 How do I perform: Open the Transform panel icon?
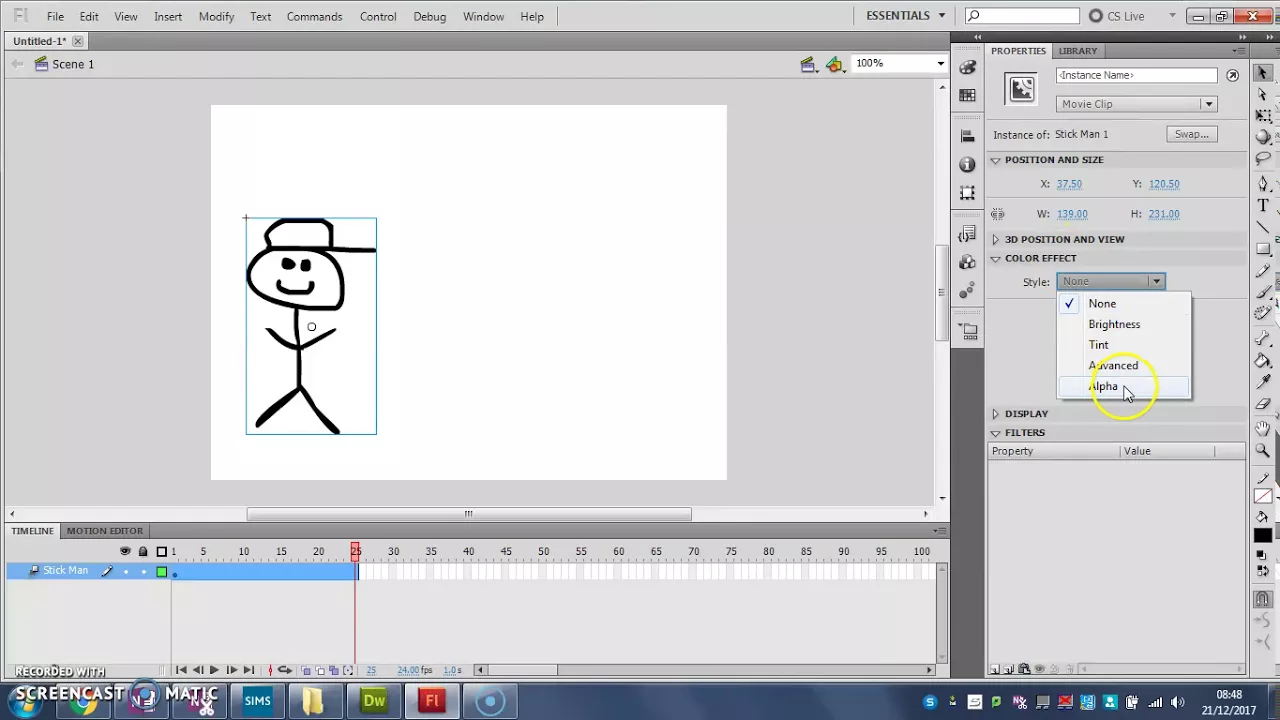click(x=967, y=192)
